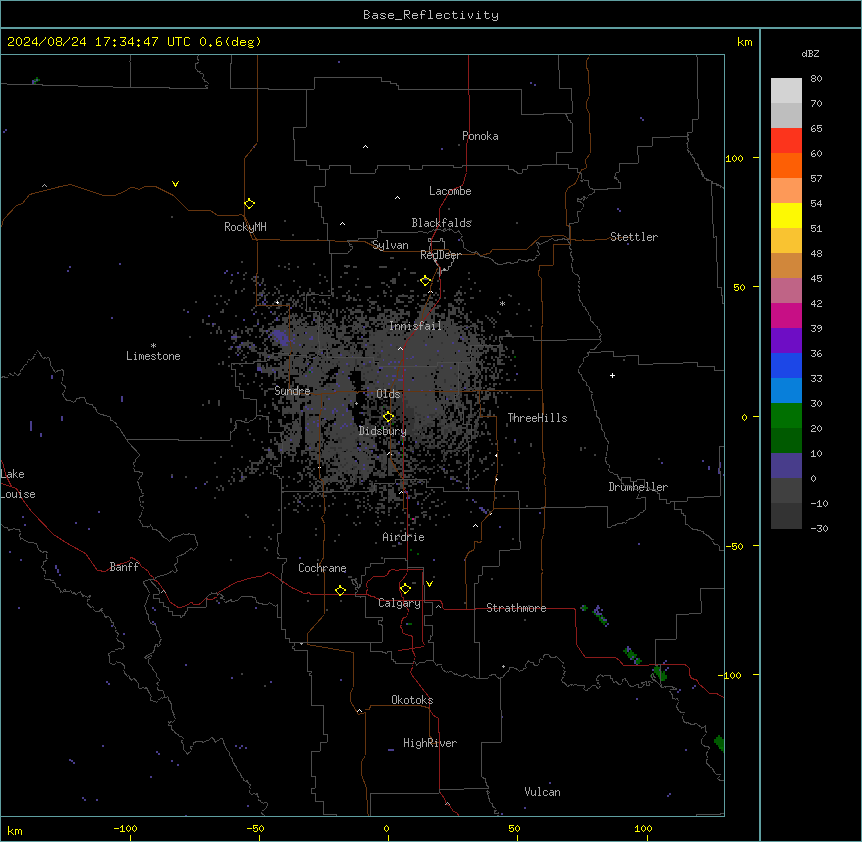Click the RedDeer city label
The width and height of the screenshot is (862, 842).
point(440,255)
